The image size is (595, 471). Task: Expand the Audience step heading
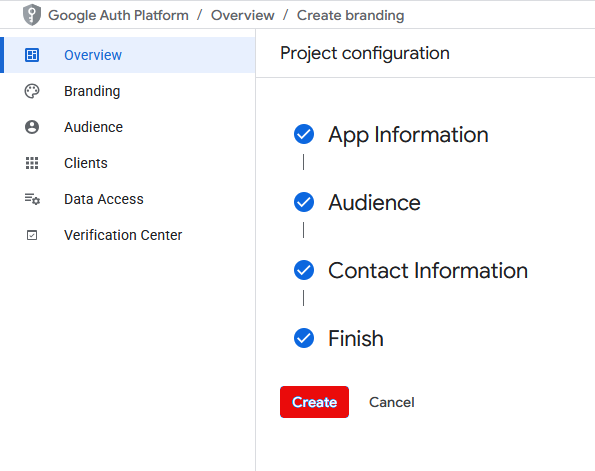[374, 203]
